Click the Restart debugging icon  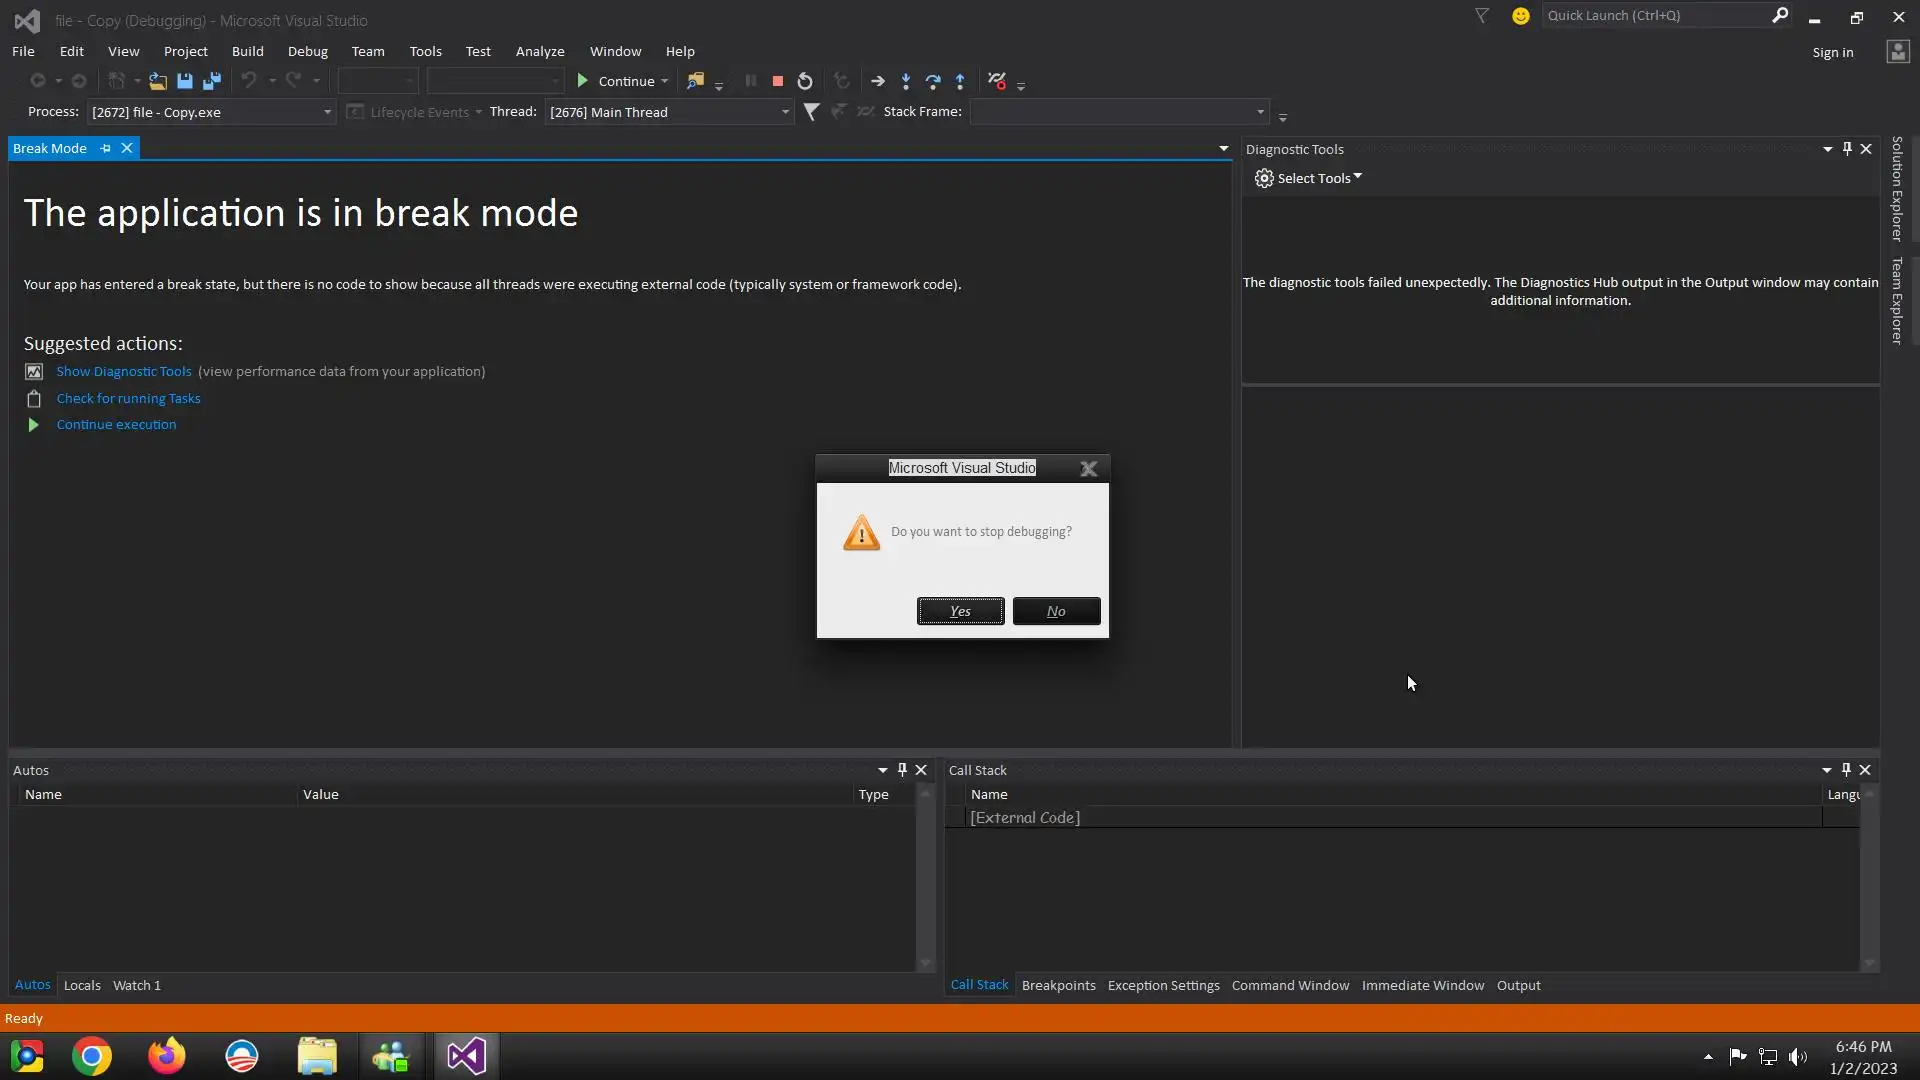[x=805, y=81]
